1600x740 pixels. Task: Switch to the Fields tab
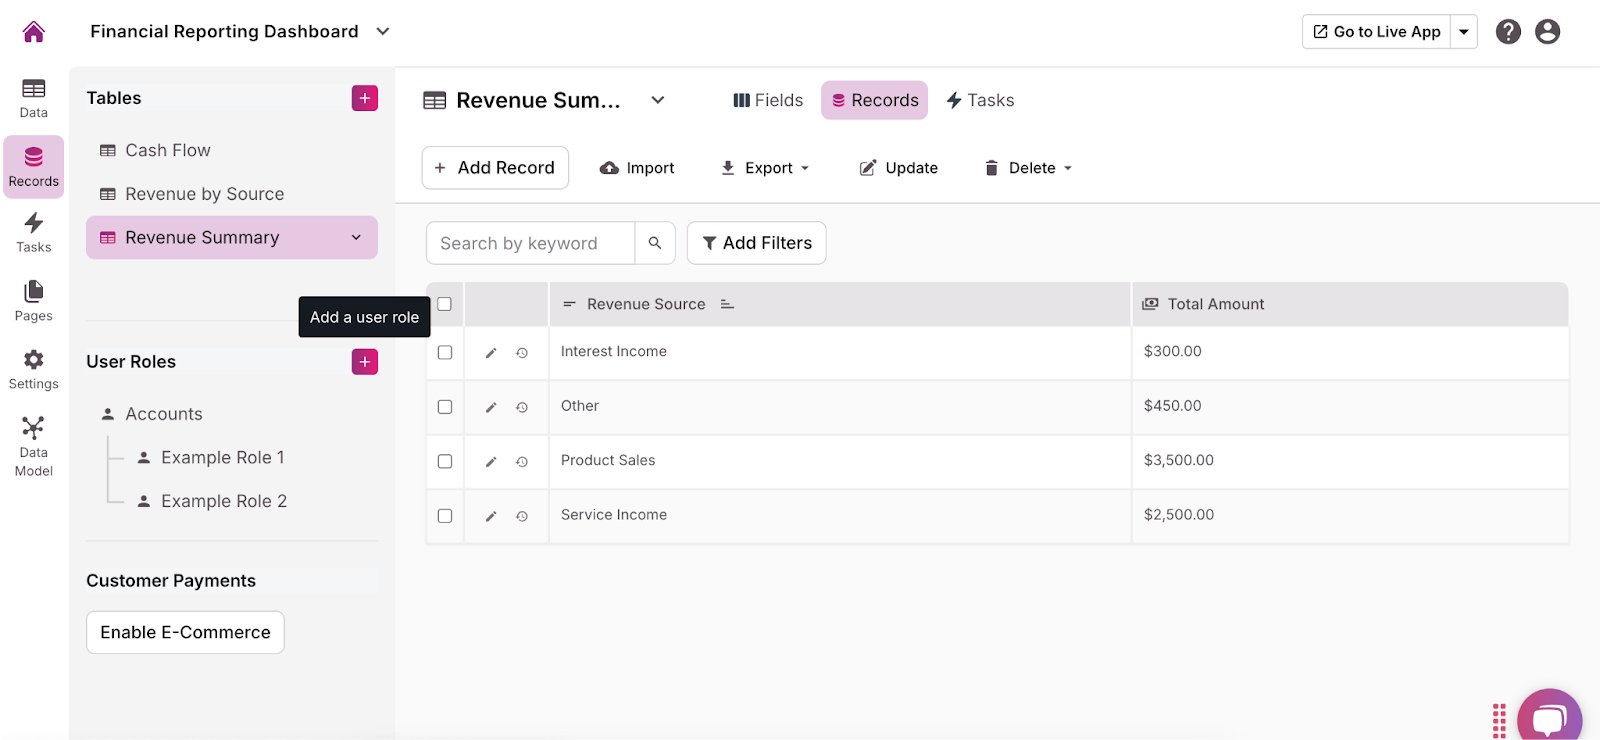coord(768,100)
